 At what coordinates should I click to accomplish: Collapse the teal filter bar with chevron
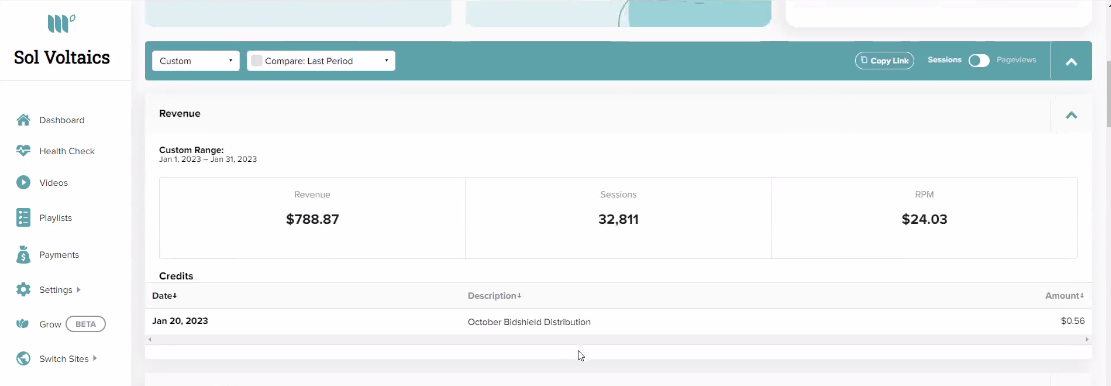click(x=1071, y=62)
